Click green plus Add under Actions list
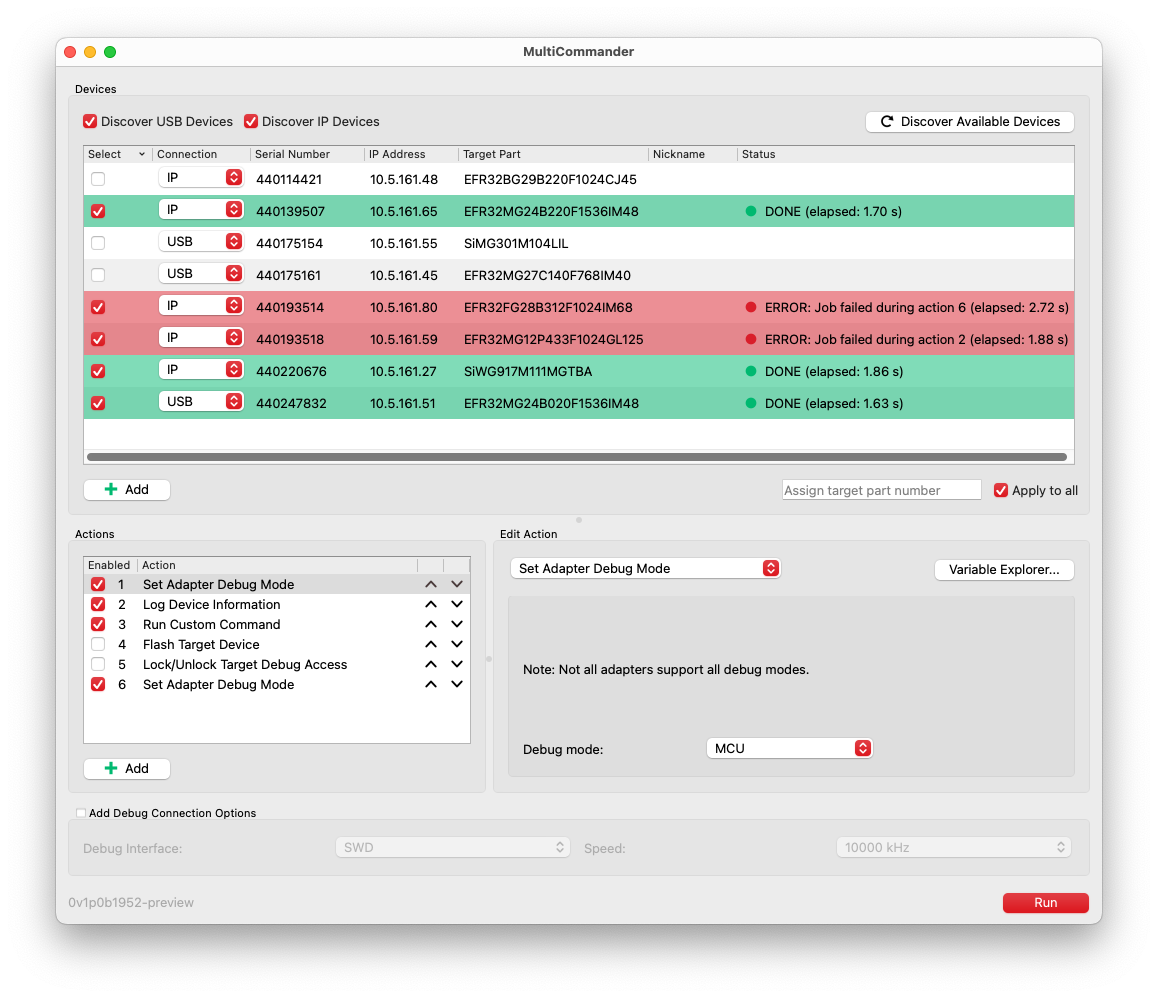The width and height of the screenshot is (1158, 998). point(127,769)
